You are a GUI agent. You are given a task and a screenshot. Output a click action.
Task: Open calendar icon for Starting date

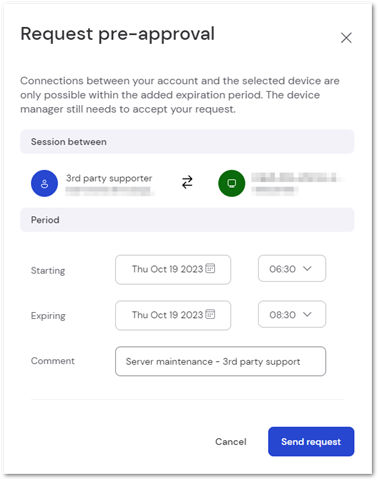[x=210, y=268]
